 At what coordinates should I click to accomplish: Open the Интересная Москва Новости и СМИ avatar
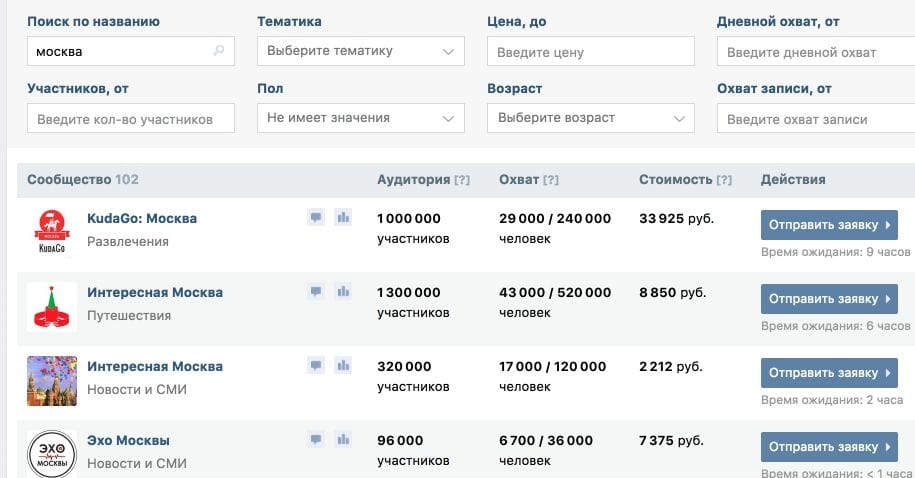[52, 381]
